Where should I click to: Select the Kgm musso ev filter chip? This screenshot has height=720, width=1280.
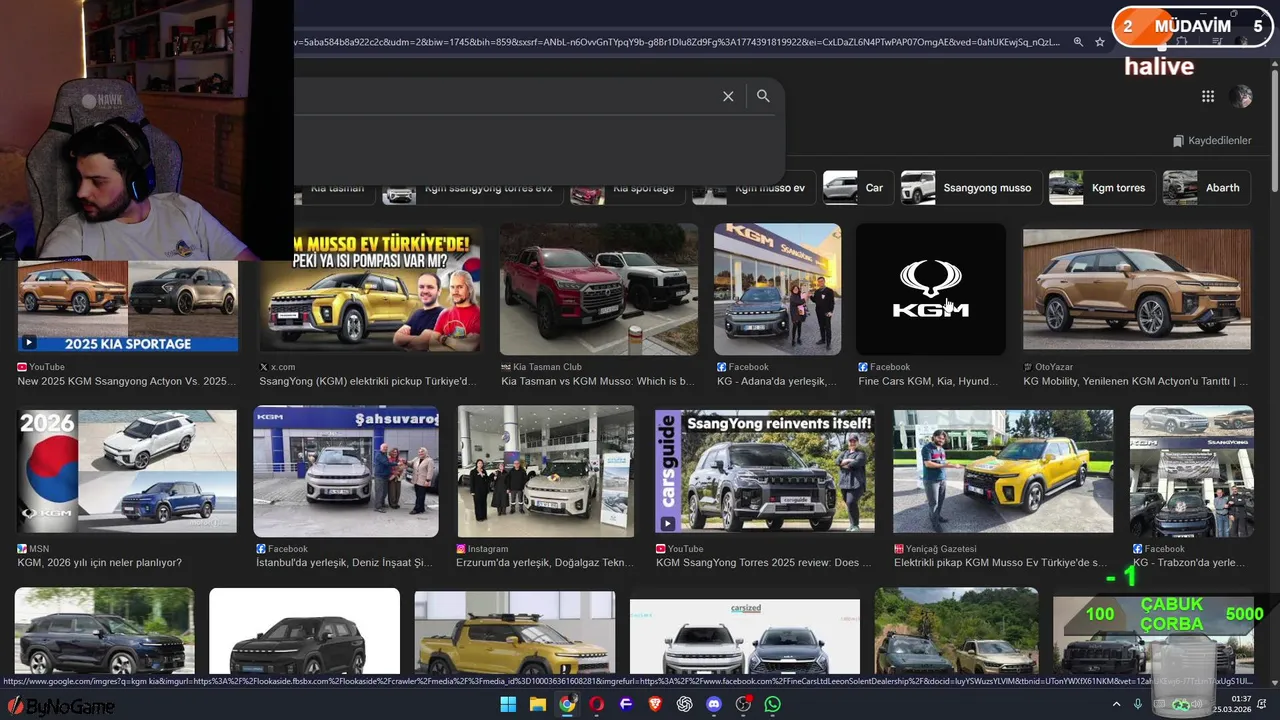coord(753,188)
